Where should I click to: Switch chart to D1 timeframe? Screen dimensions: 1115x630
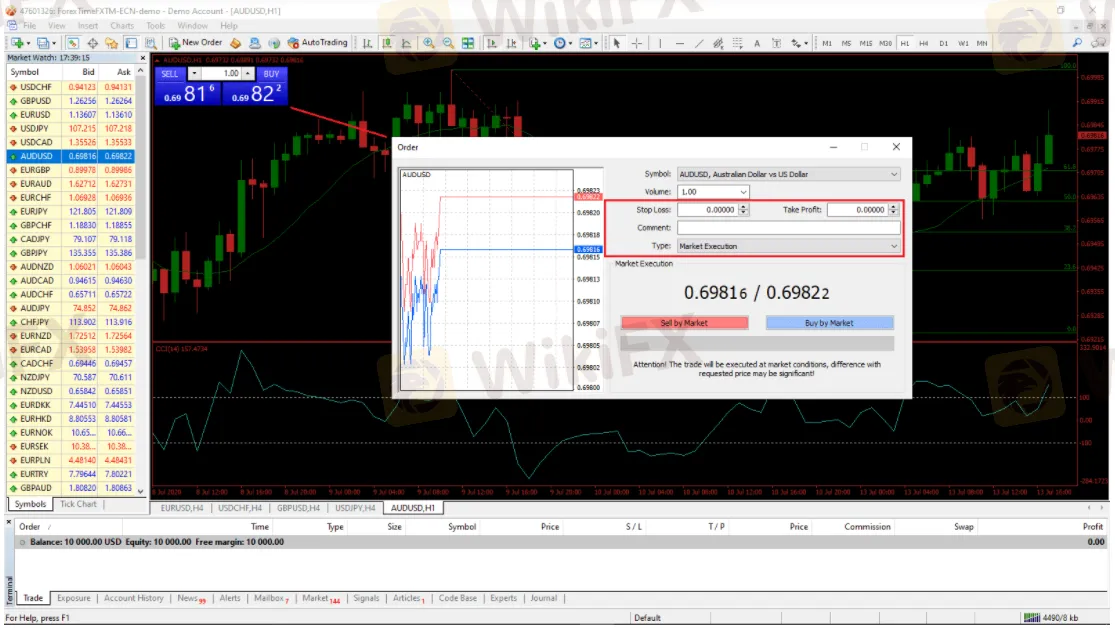point(944,43)
